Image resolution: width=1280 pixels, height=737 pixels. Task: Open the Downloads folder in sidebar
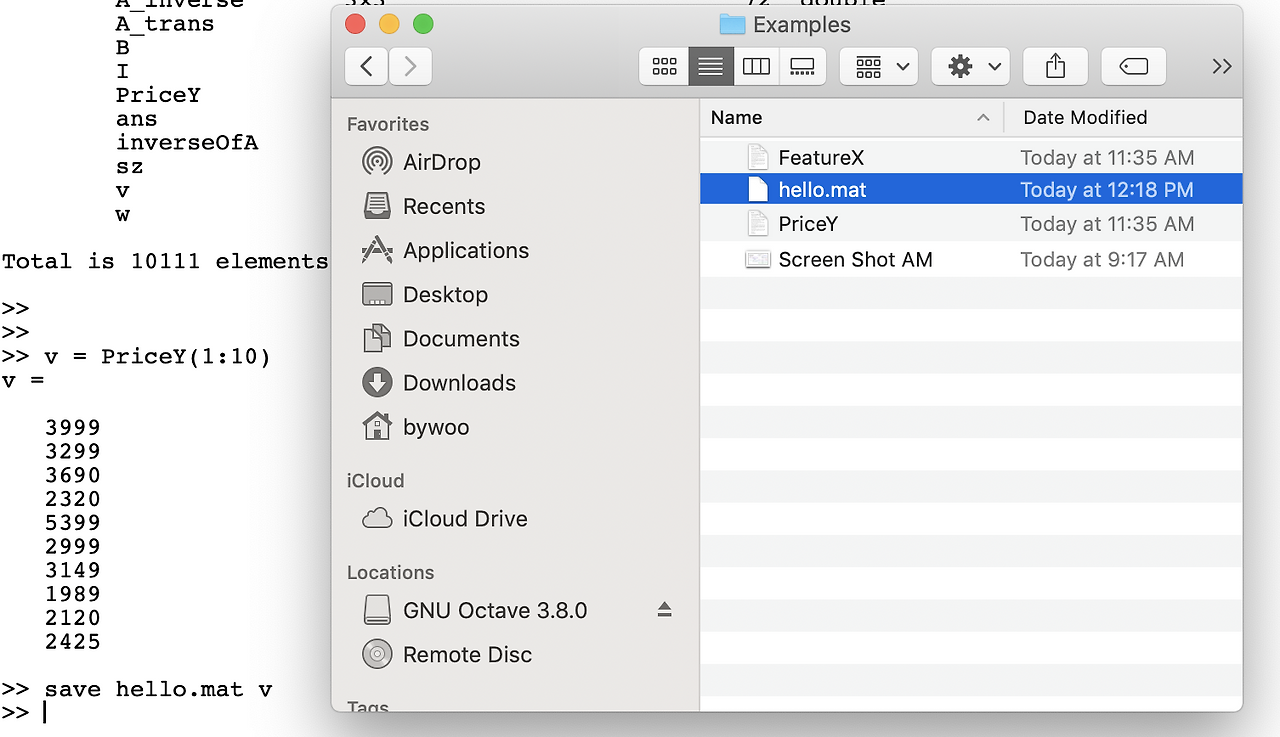(458, 383)
